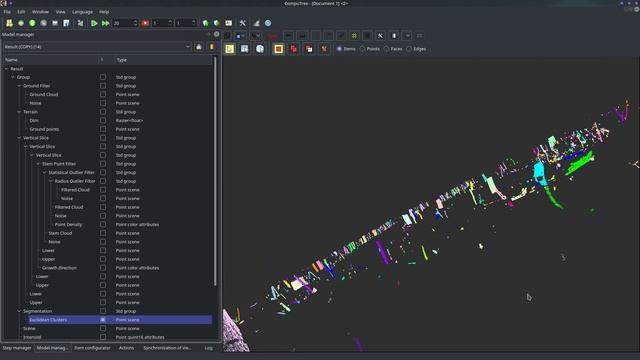This screenshot has height=360, width=640.
Task: Click the spinbox showing 20 in toolbar
Action: click(124, 23)
